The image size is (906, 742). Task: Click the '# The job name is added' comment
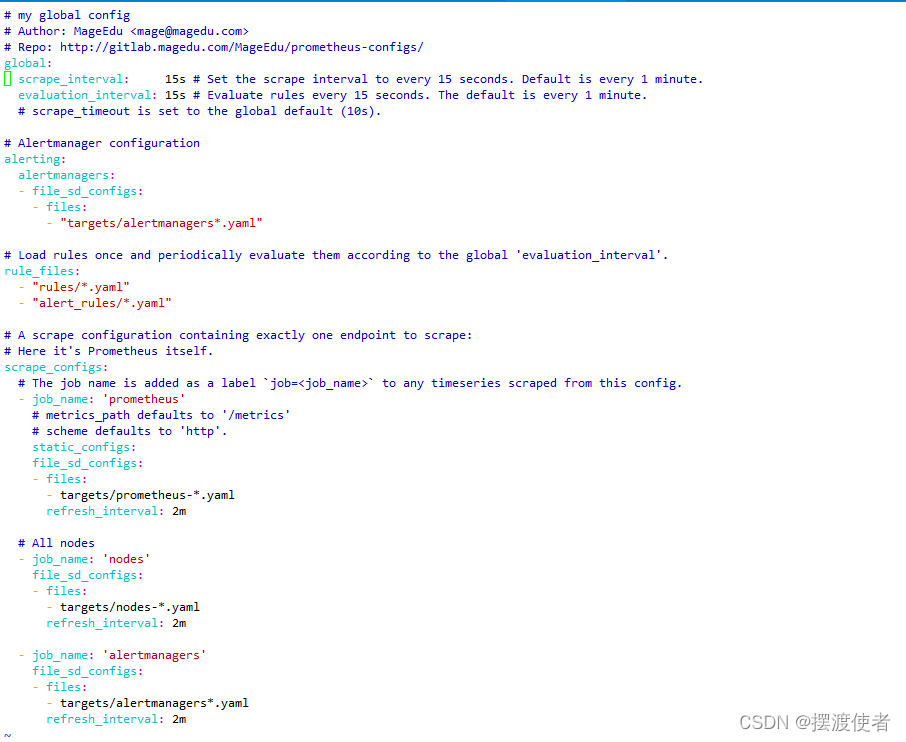click(350, 383)
